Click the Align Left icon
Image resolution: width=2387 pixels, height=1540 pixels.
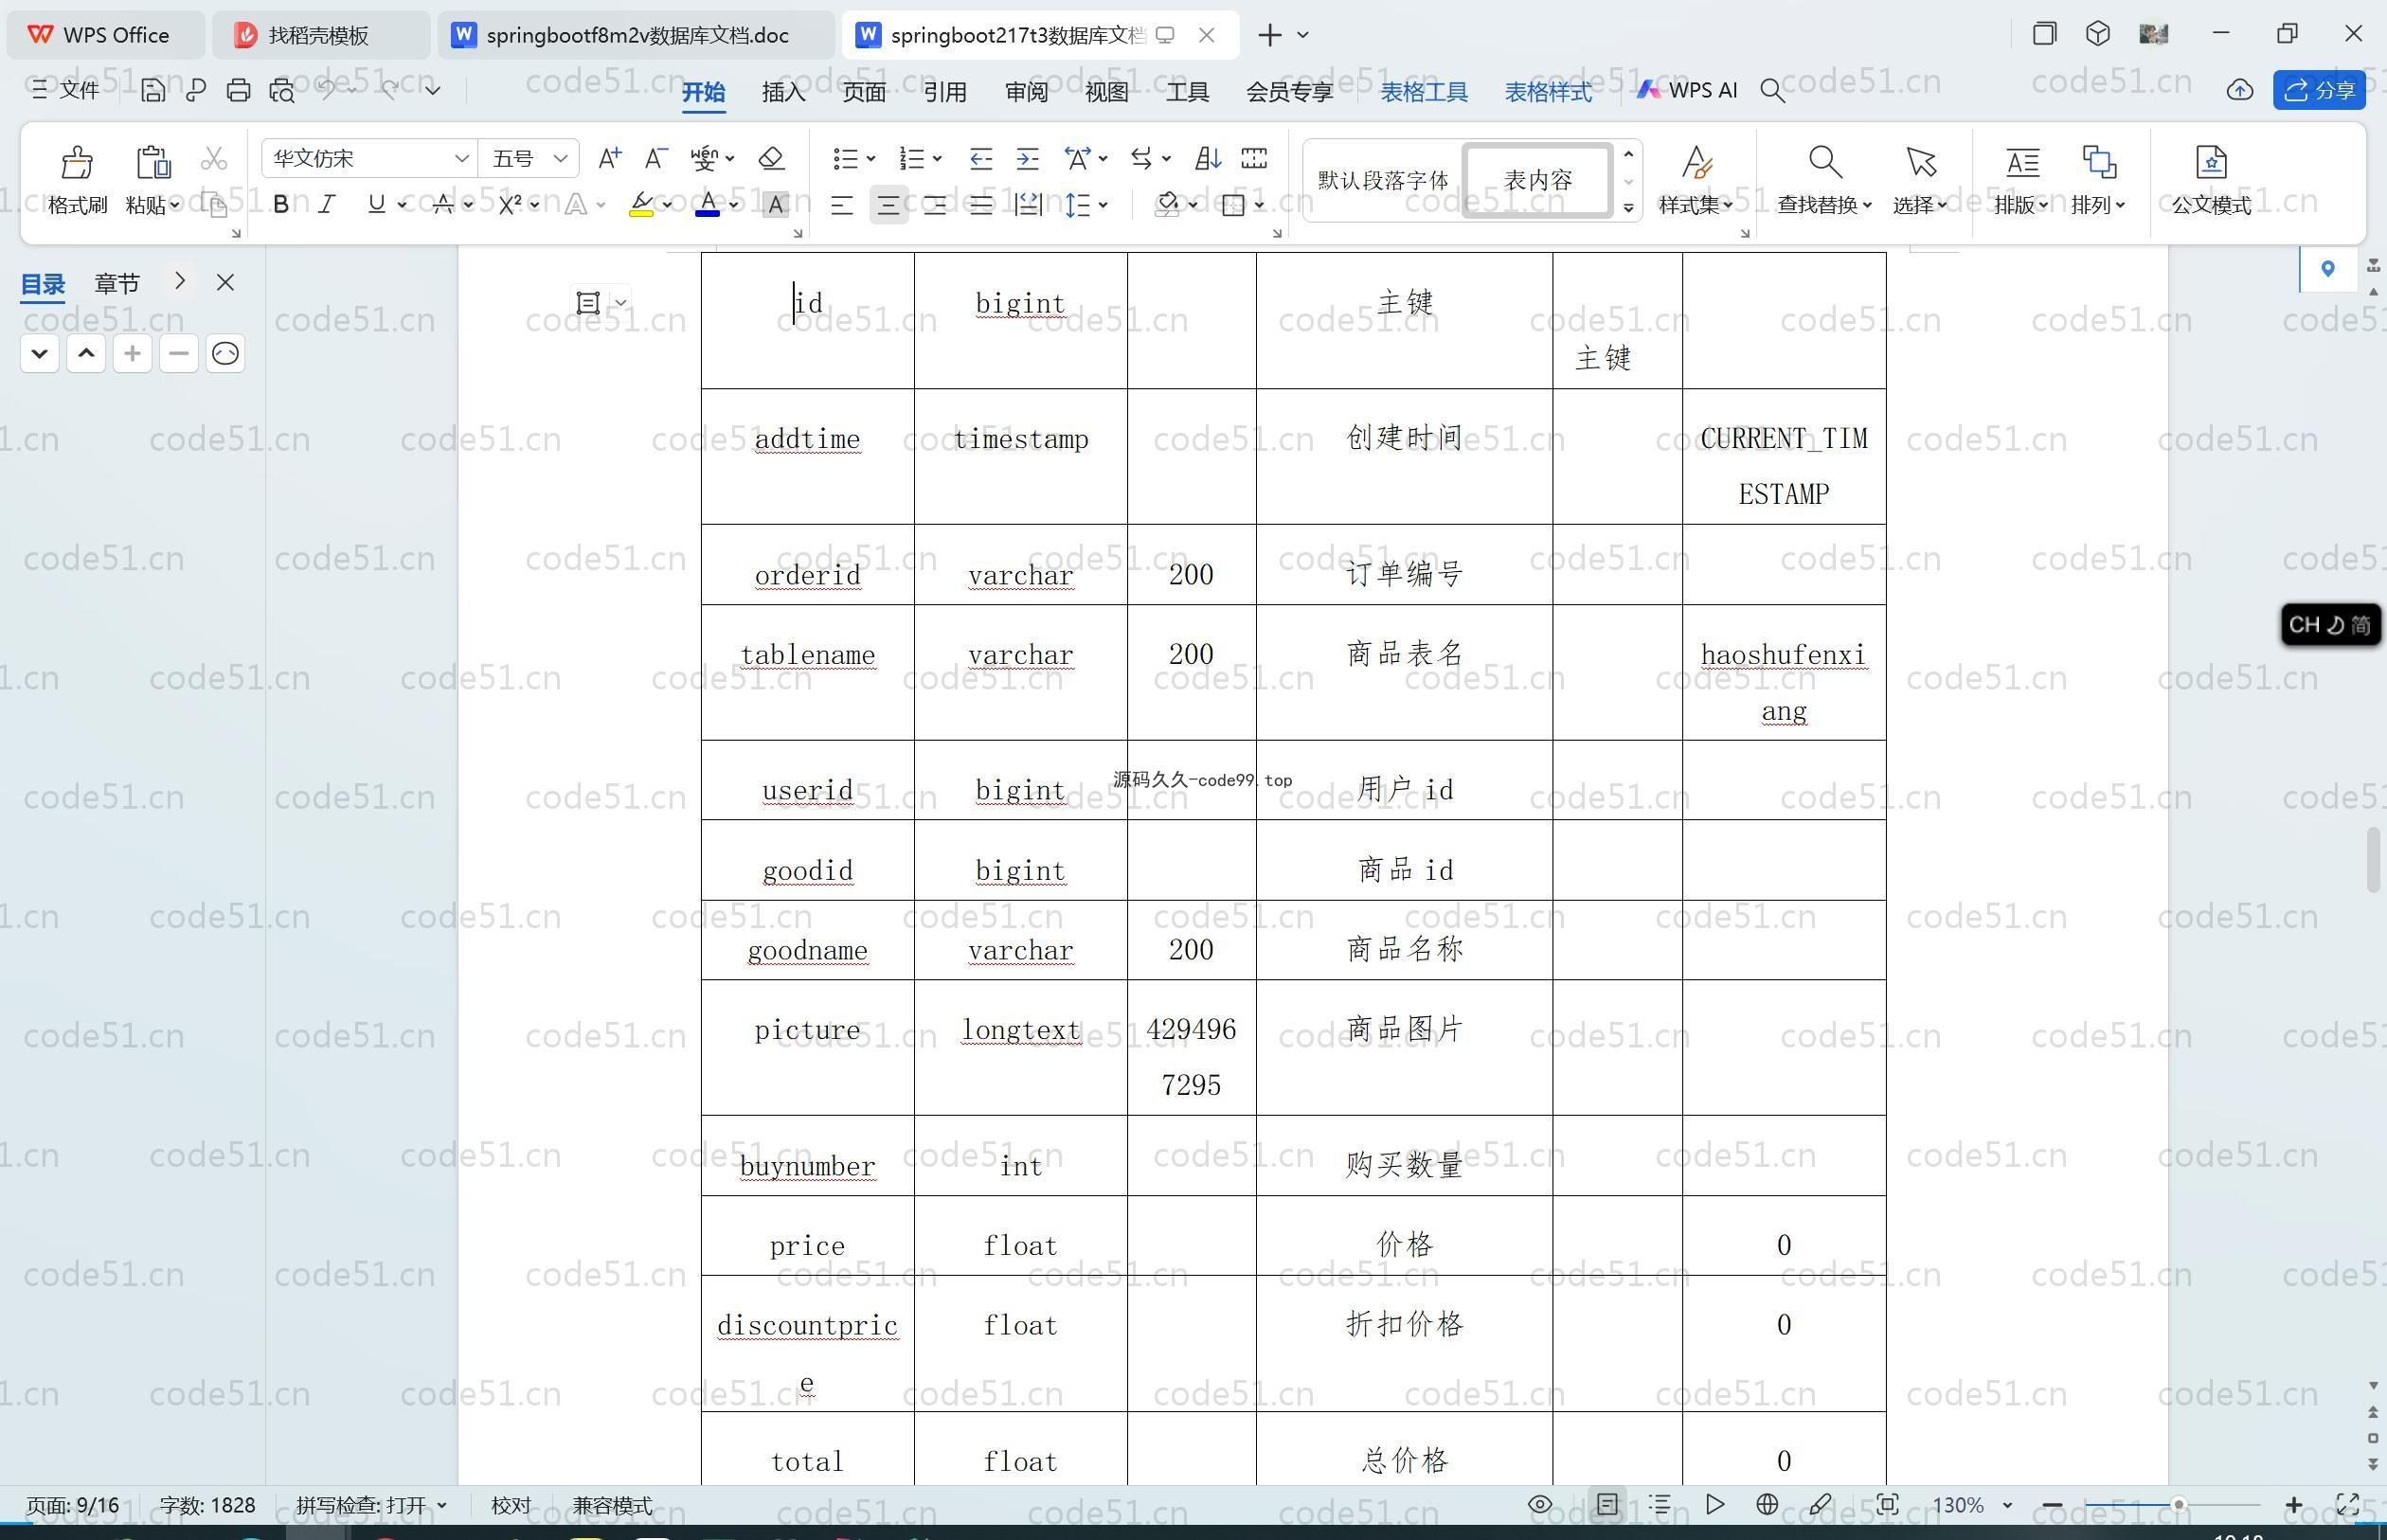[x=842, y=205]
